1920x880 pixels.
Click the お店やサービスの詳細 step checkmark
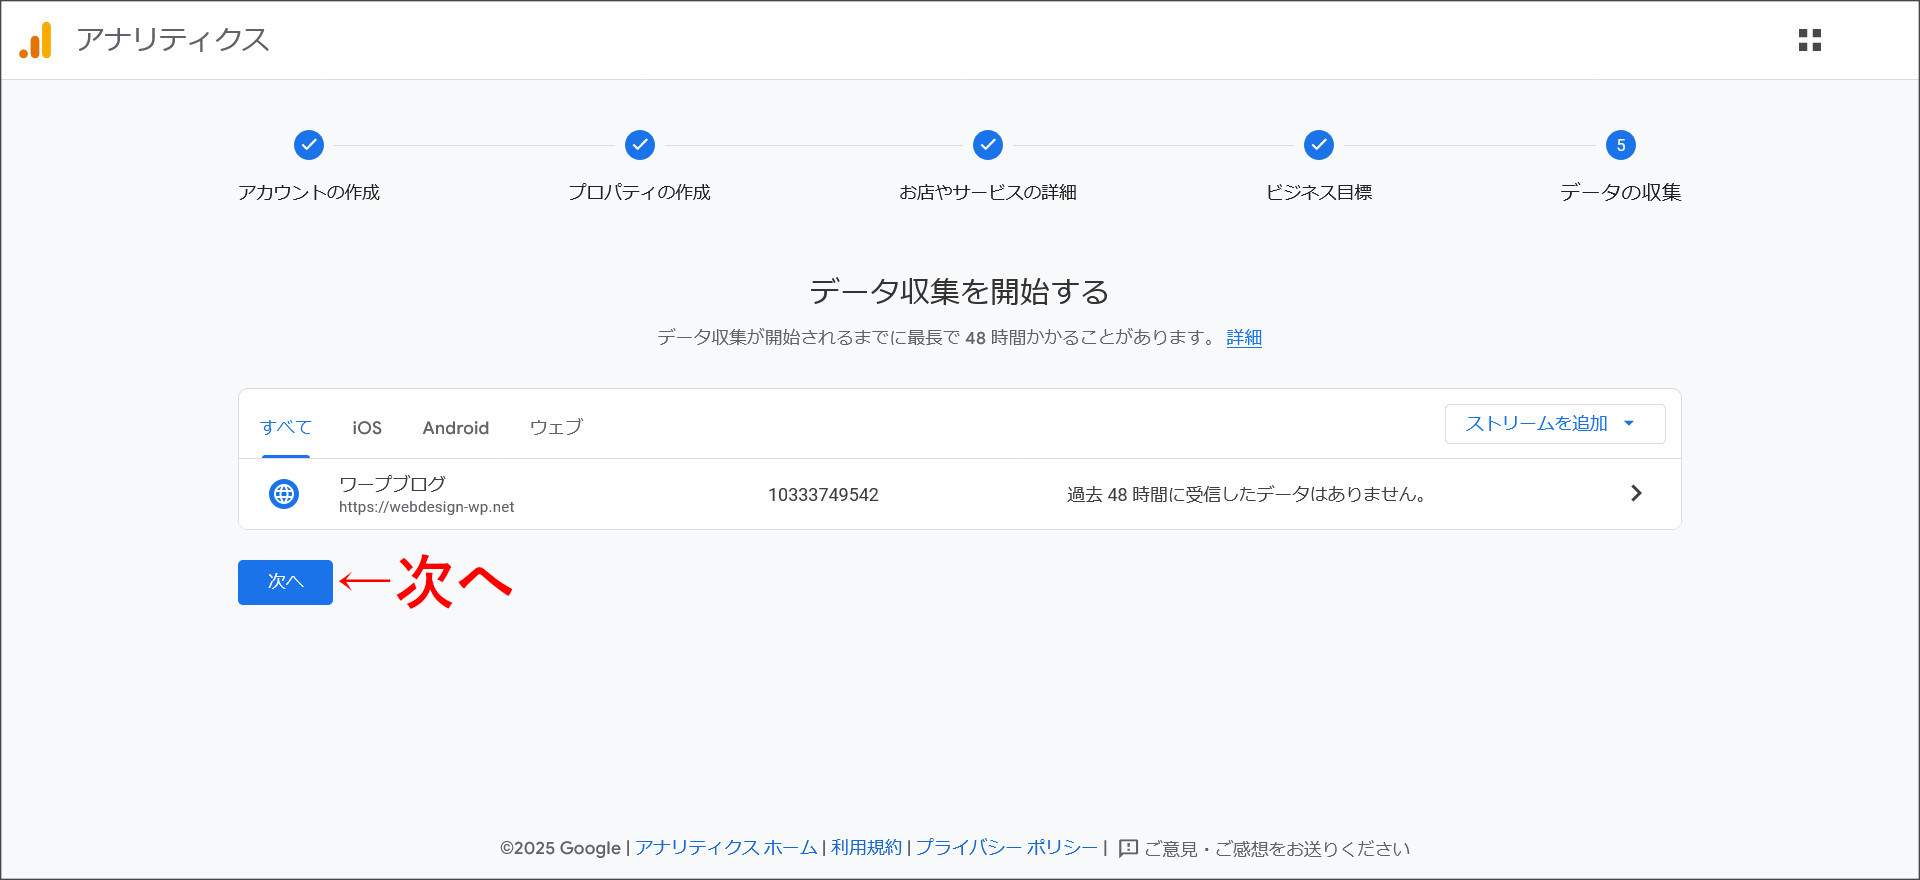(988, 145)
